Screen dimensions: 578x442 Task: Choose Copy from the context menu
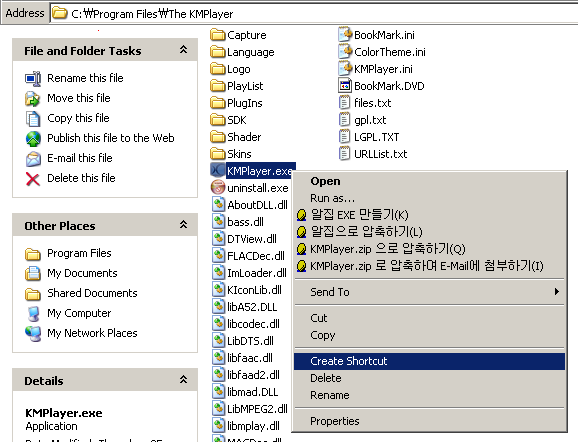[x=429, y=335]
